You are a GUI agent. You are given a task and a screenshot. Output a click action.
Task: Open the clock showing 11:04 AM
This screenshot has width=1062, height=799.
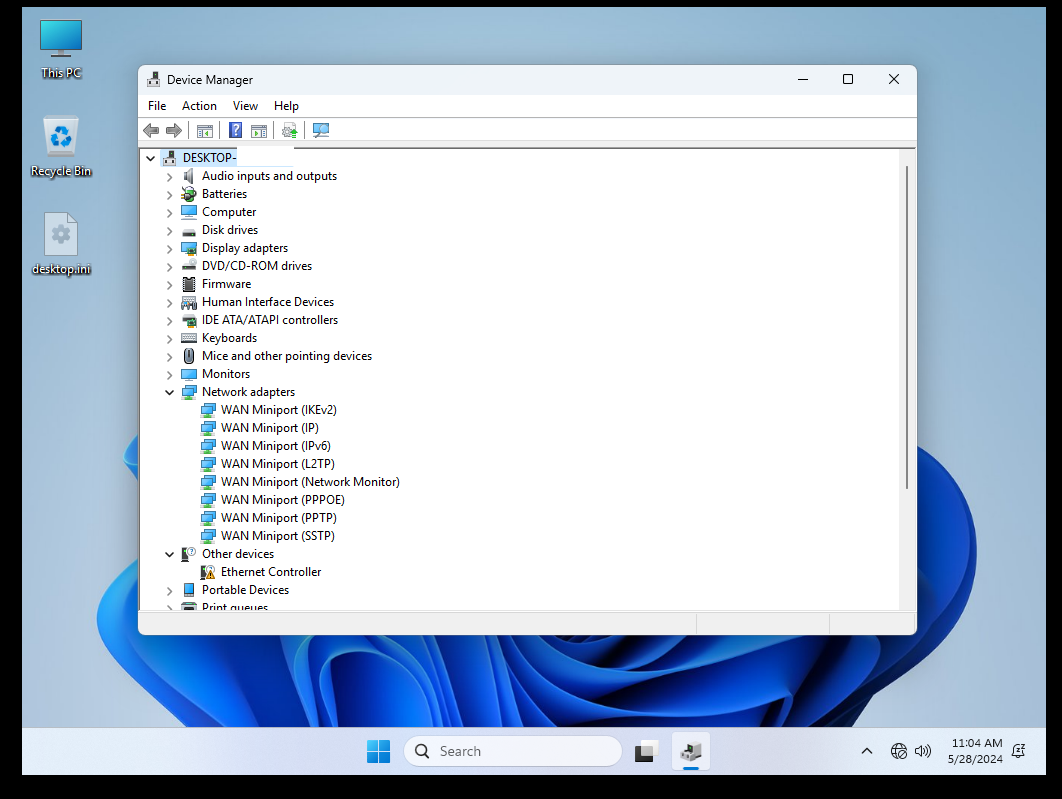(975, 751)
